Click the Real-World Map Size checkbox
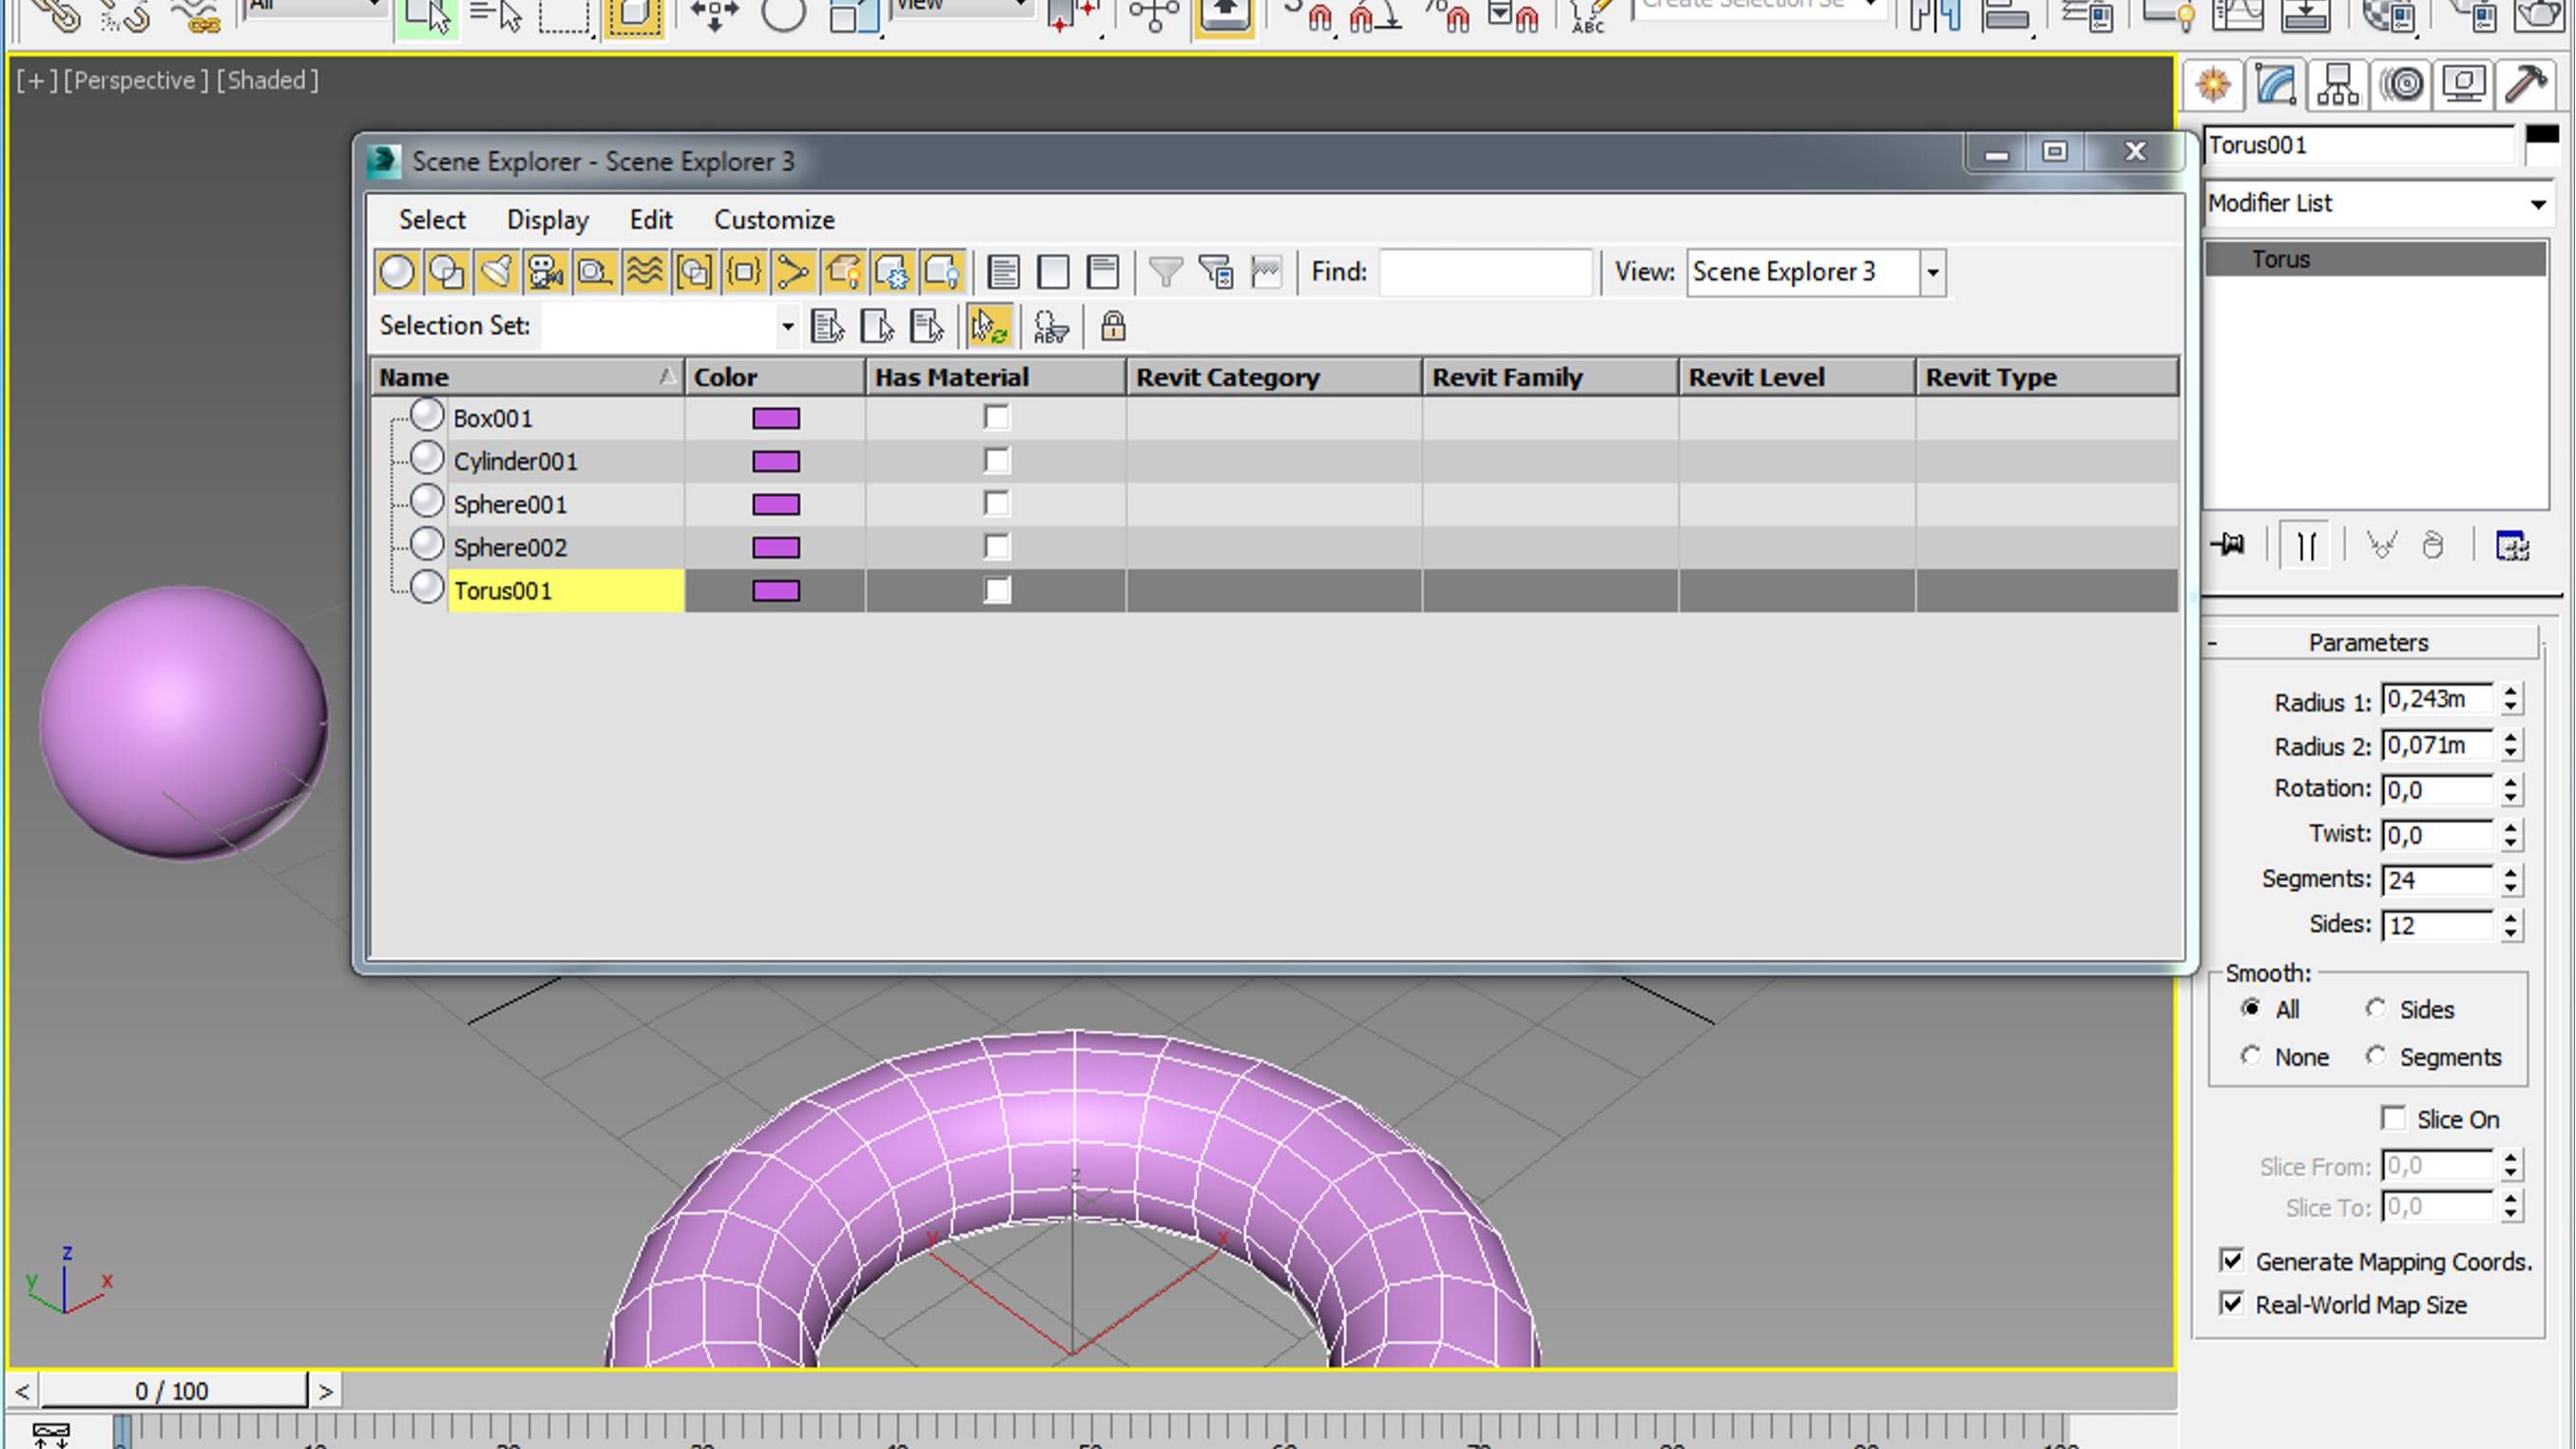 click(x=2231, y=1304)
